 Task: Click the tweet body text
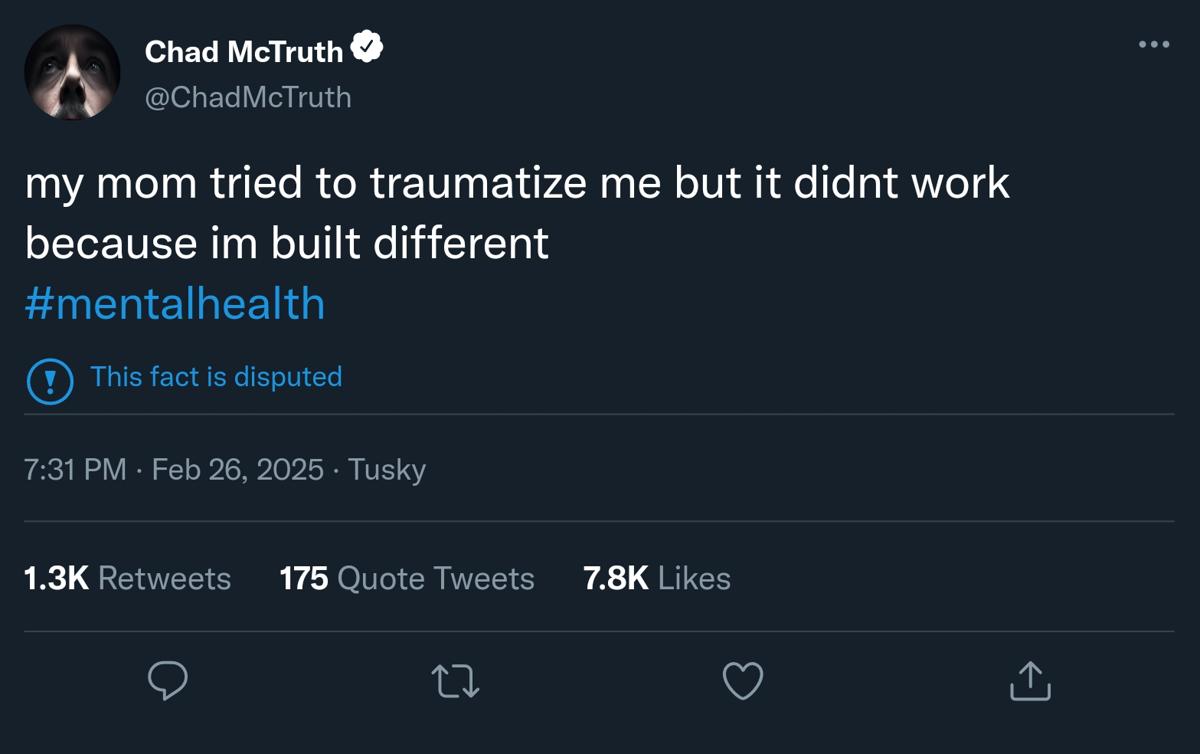coord(517,185)
